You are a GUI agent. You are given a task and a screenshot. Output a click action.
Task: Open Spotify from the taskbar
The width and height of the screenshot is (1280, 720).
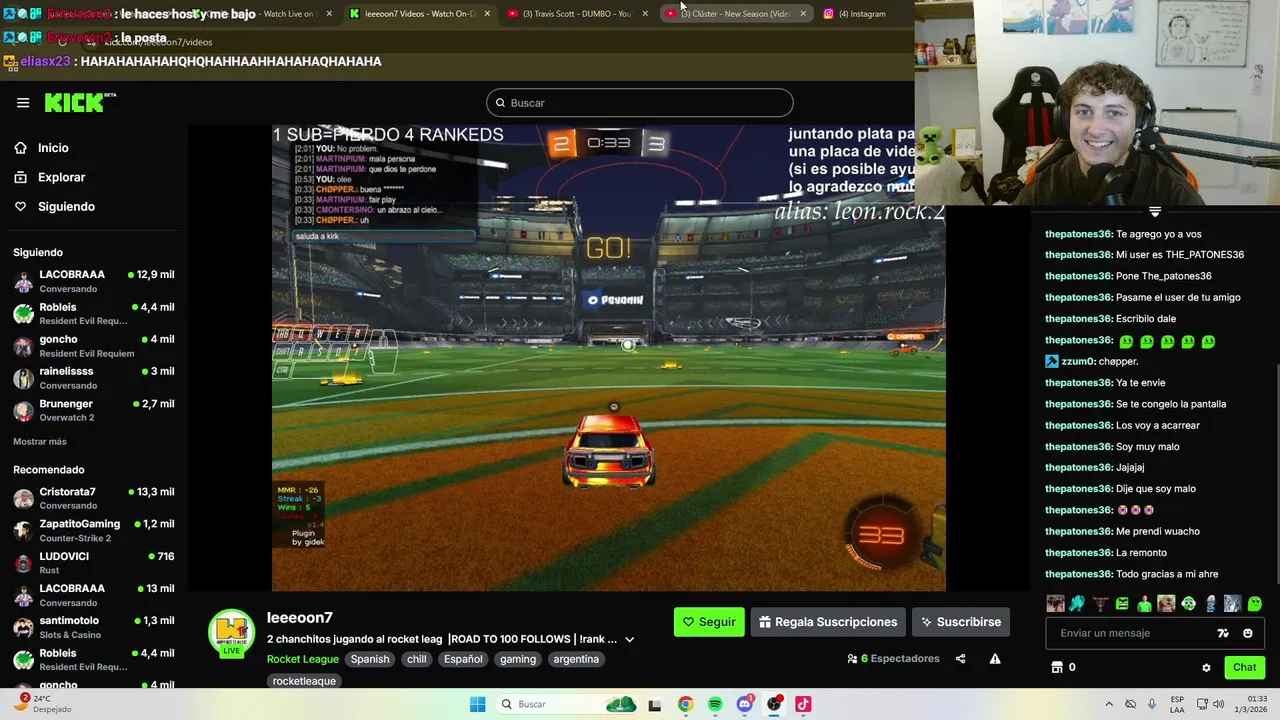click(x=715, y=704)
